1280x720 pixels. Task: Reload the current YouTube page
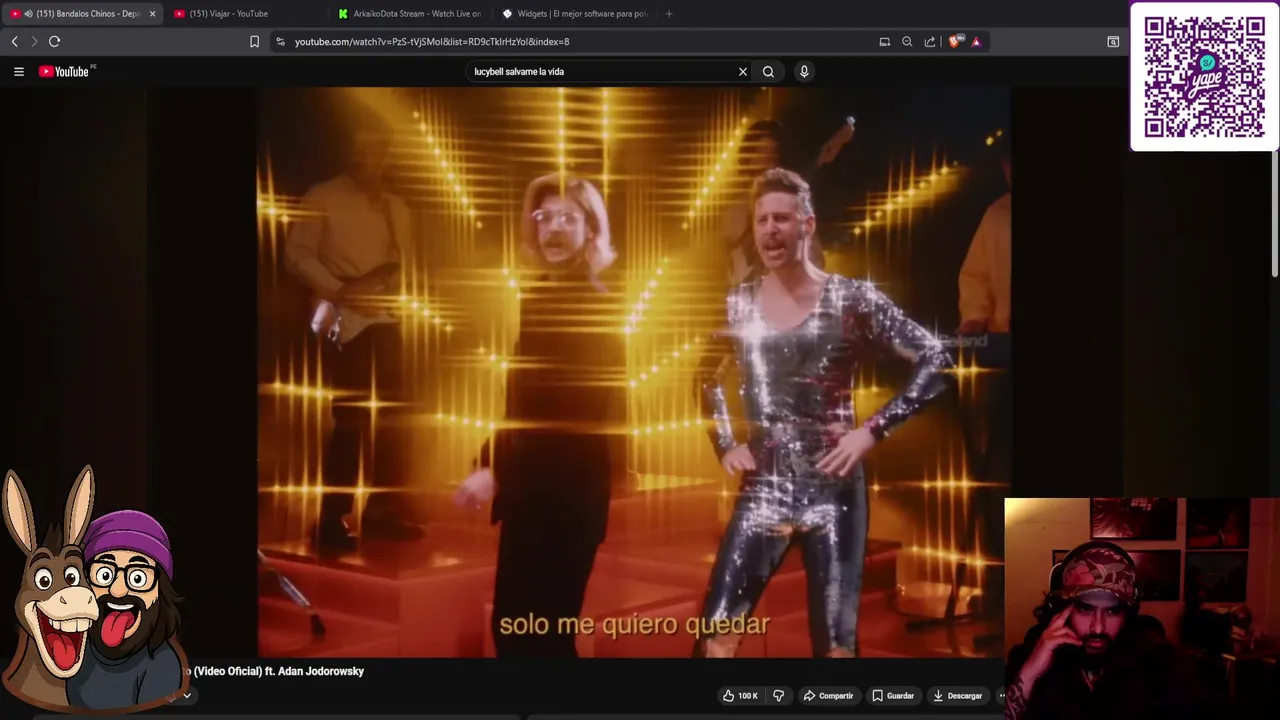click(55, 41)
